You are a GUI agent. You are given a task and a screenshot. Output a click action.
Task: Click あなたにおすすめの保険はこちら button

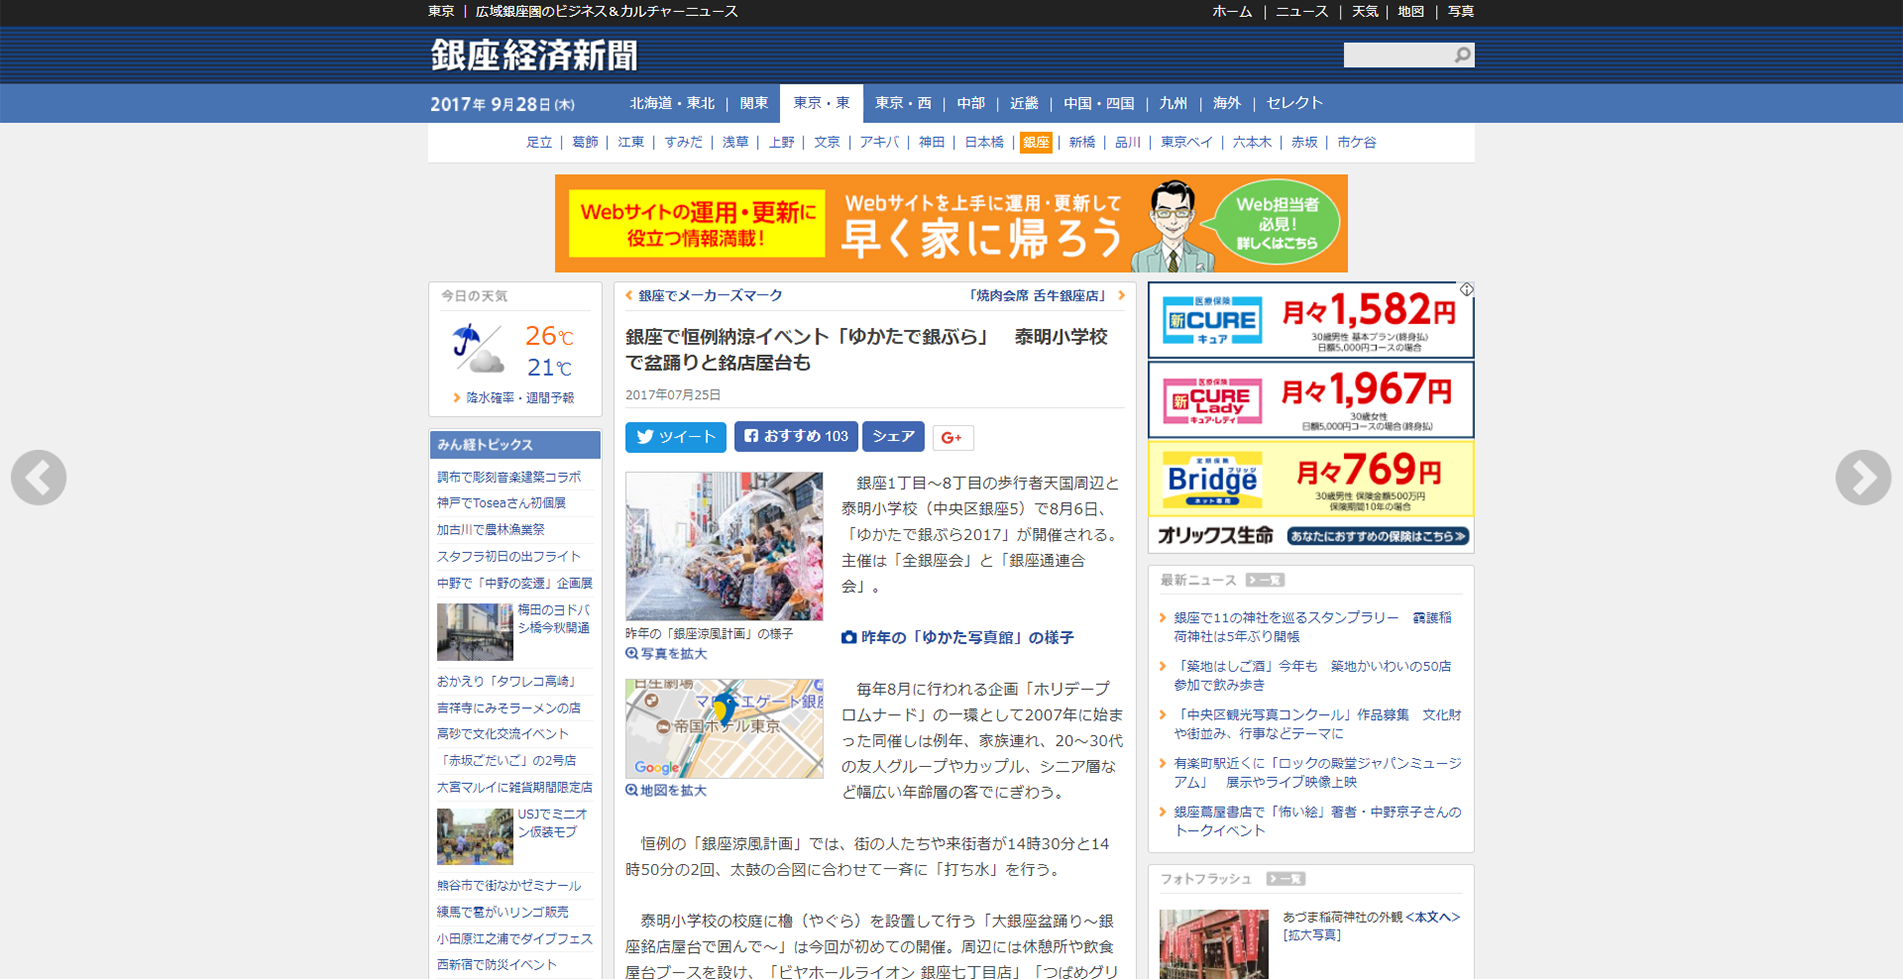point(1378,536)
